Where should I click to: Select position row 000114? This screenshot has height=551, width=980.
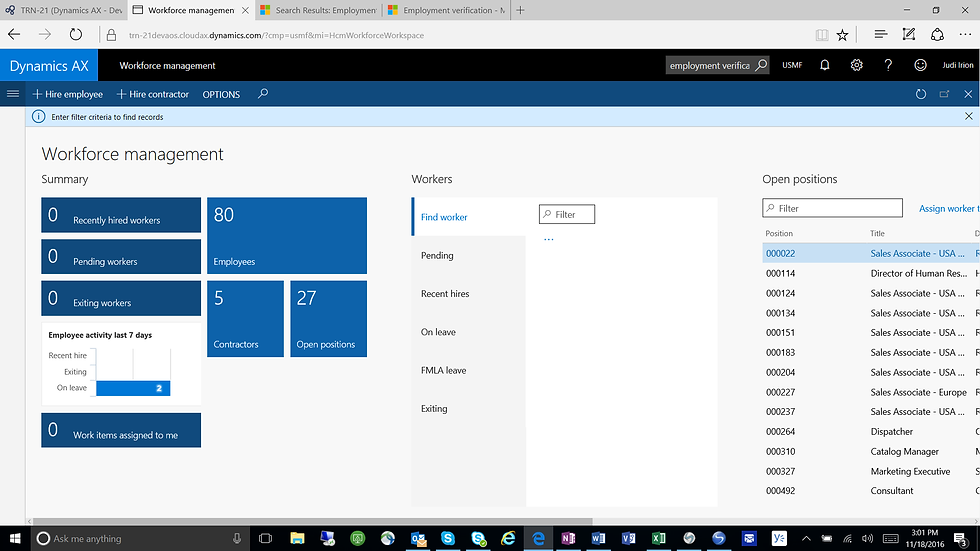[x=871, y=273]
